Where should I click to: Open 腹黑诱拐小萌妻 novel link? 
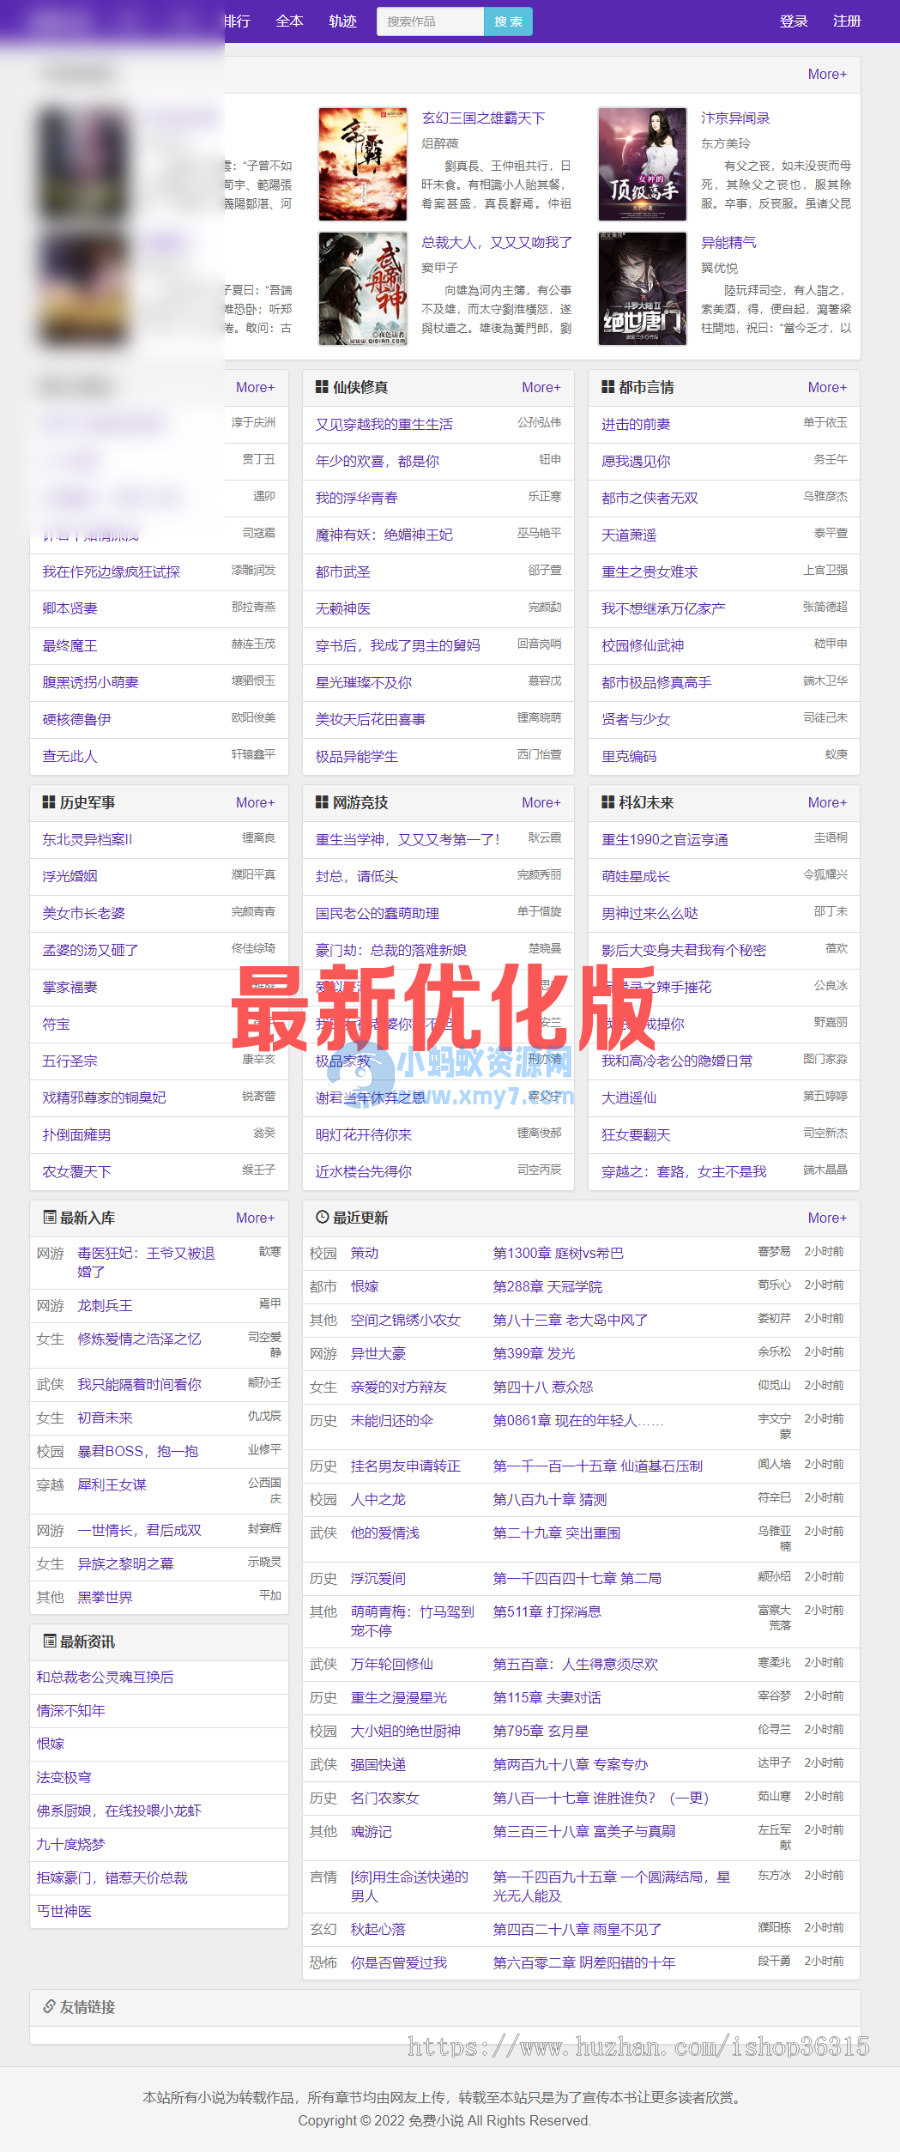point(90,682)
